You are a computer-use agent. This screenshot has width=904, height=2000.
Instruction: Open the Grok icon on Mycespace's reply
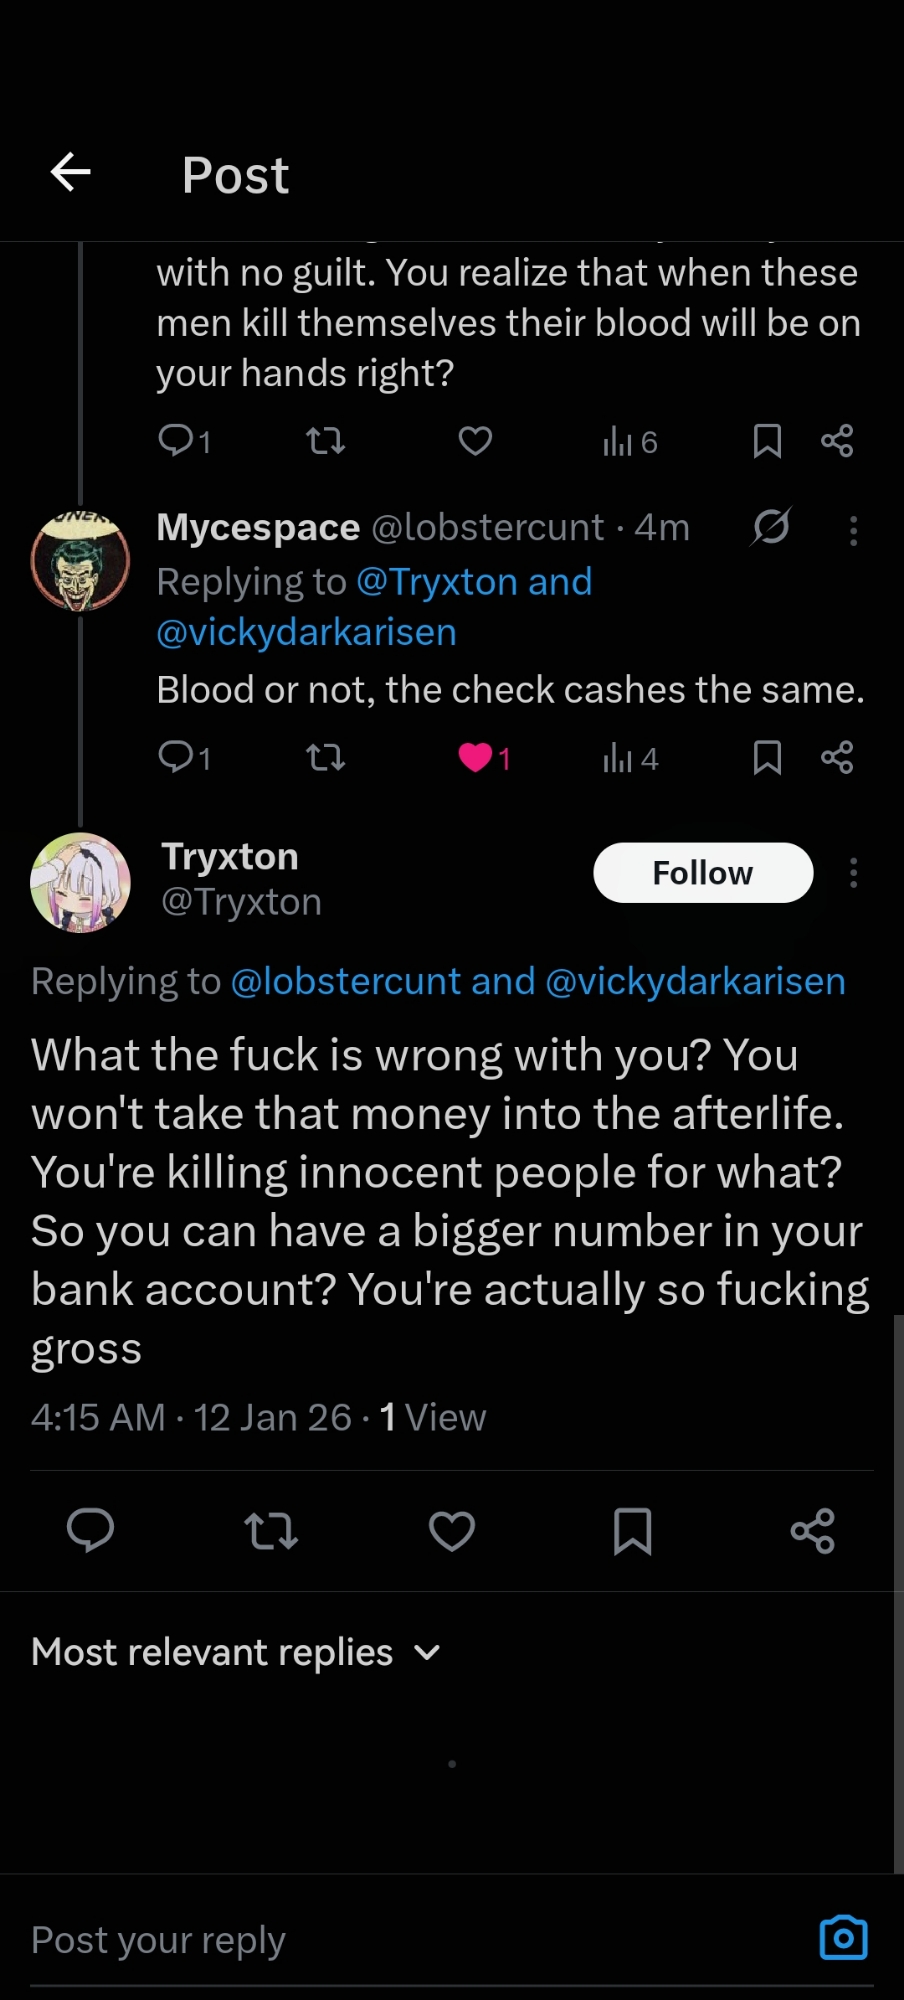(x=771, y=526)
